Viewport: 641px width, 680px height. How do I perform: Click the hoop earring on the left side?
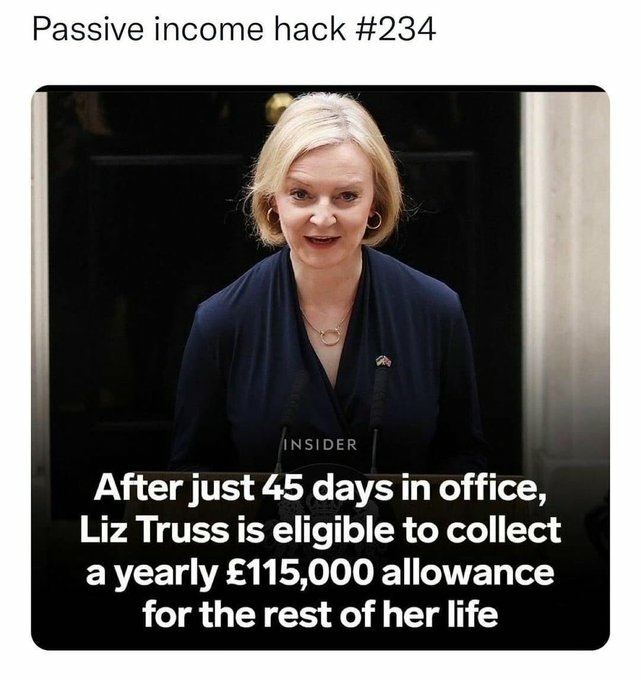(273, 216)
